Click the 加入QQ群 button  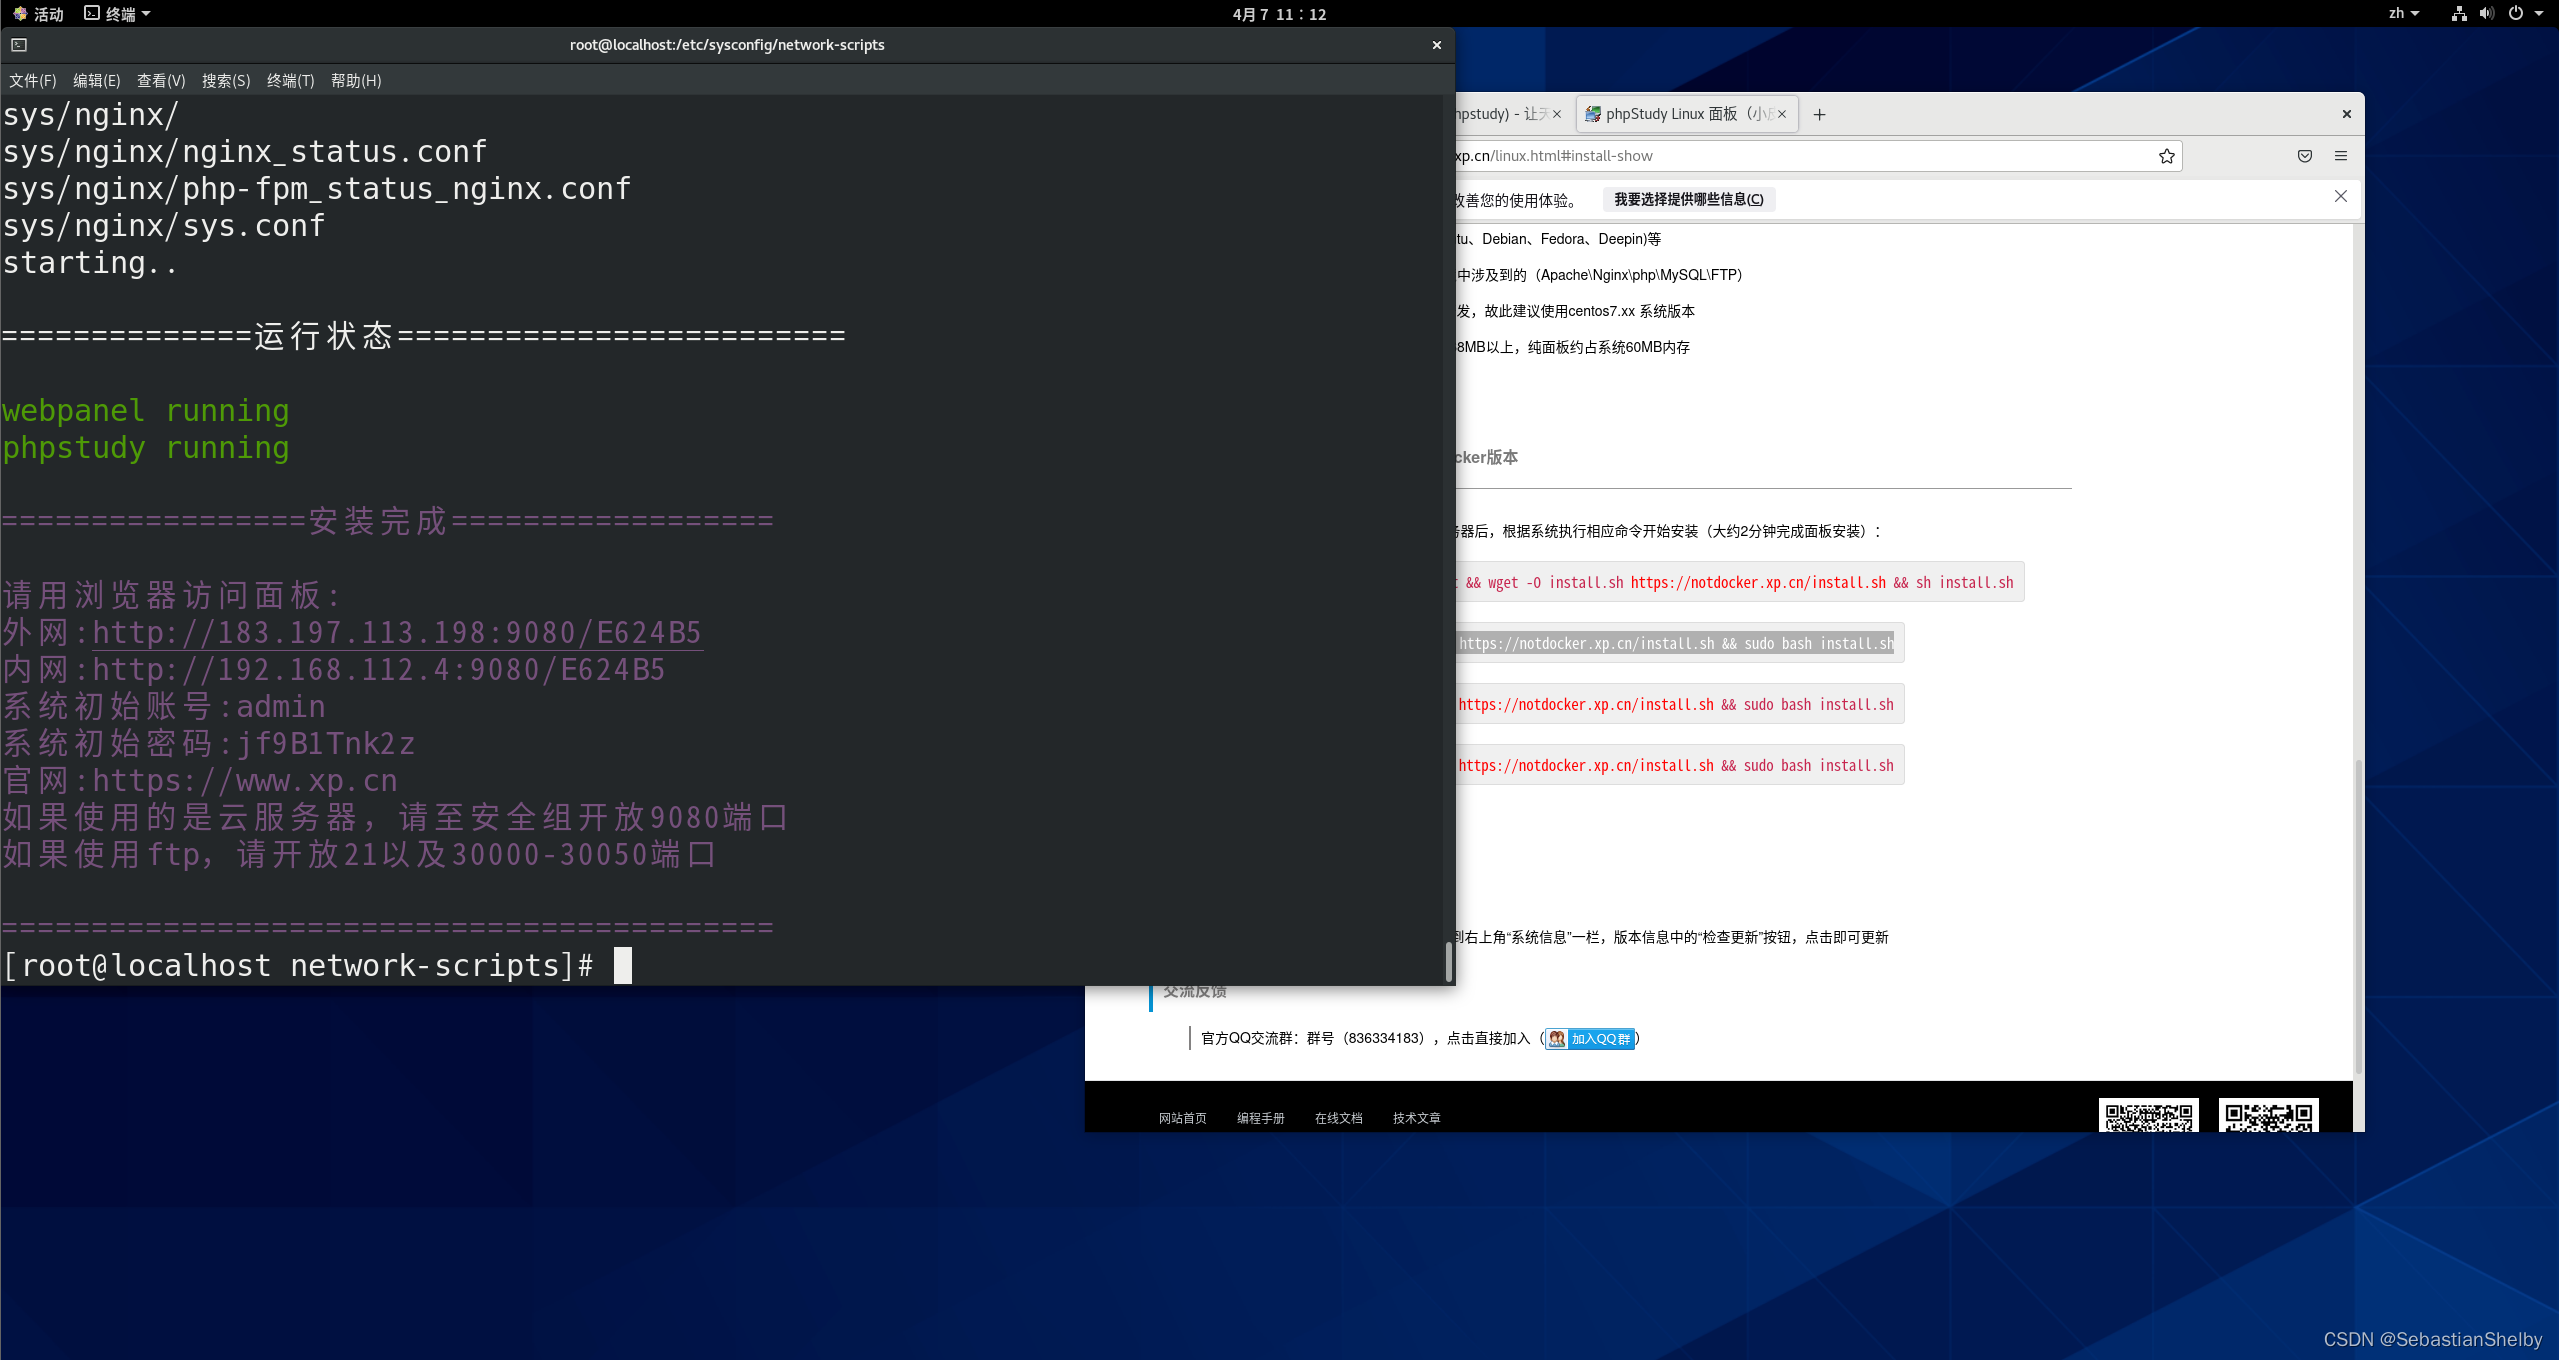coord(1590,1039)
